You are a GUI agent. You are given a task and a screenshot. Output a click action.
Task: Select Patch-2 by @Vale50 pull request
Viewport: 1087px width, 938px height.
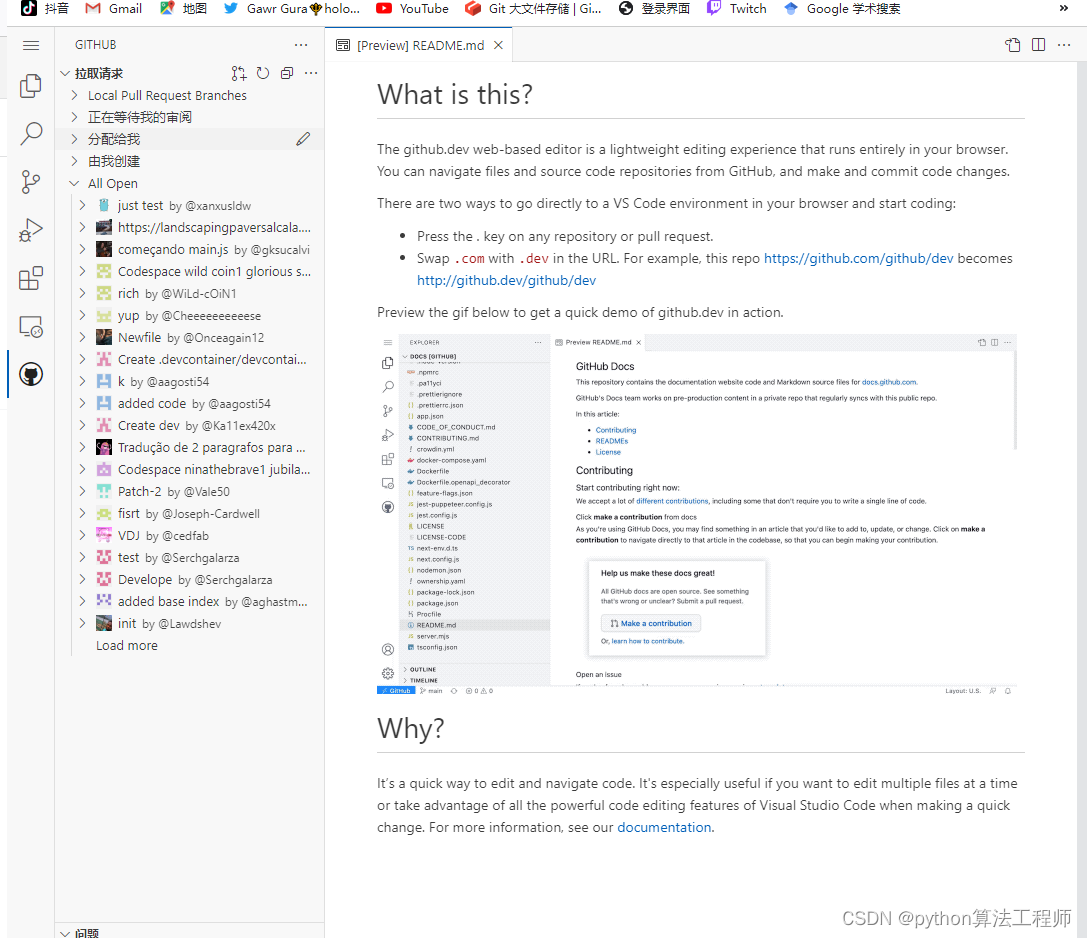click(x=189, y=492)
